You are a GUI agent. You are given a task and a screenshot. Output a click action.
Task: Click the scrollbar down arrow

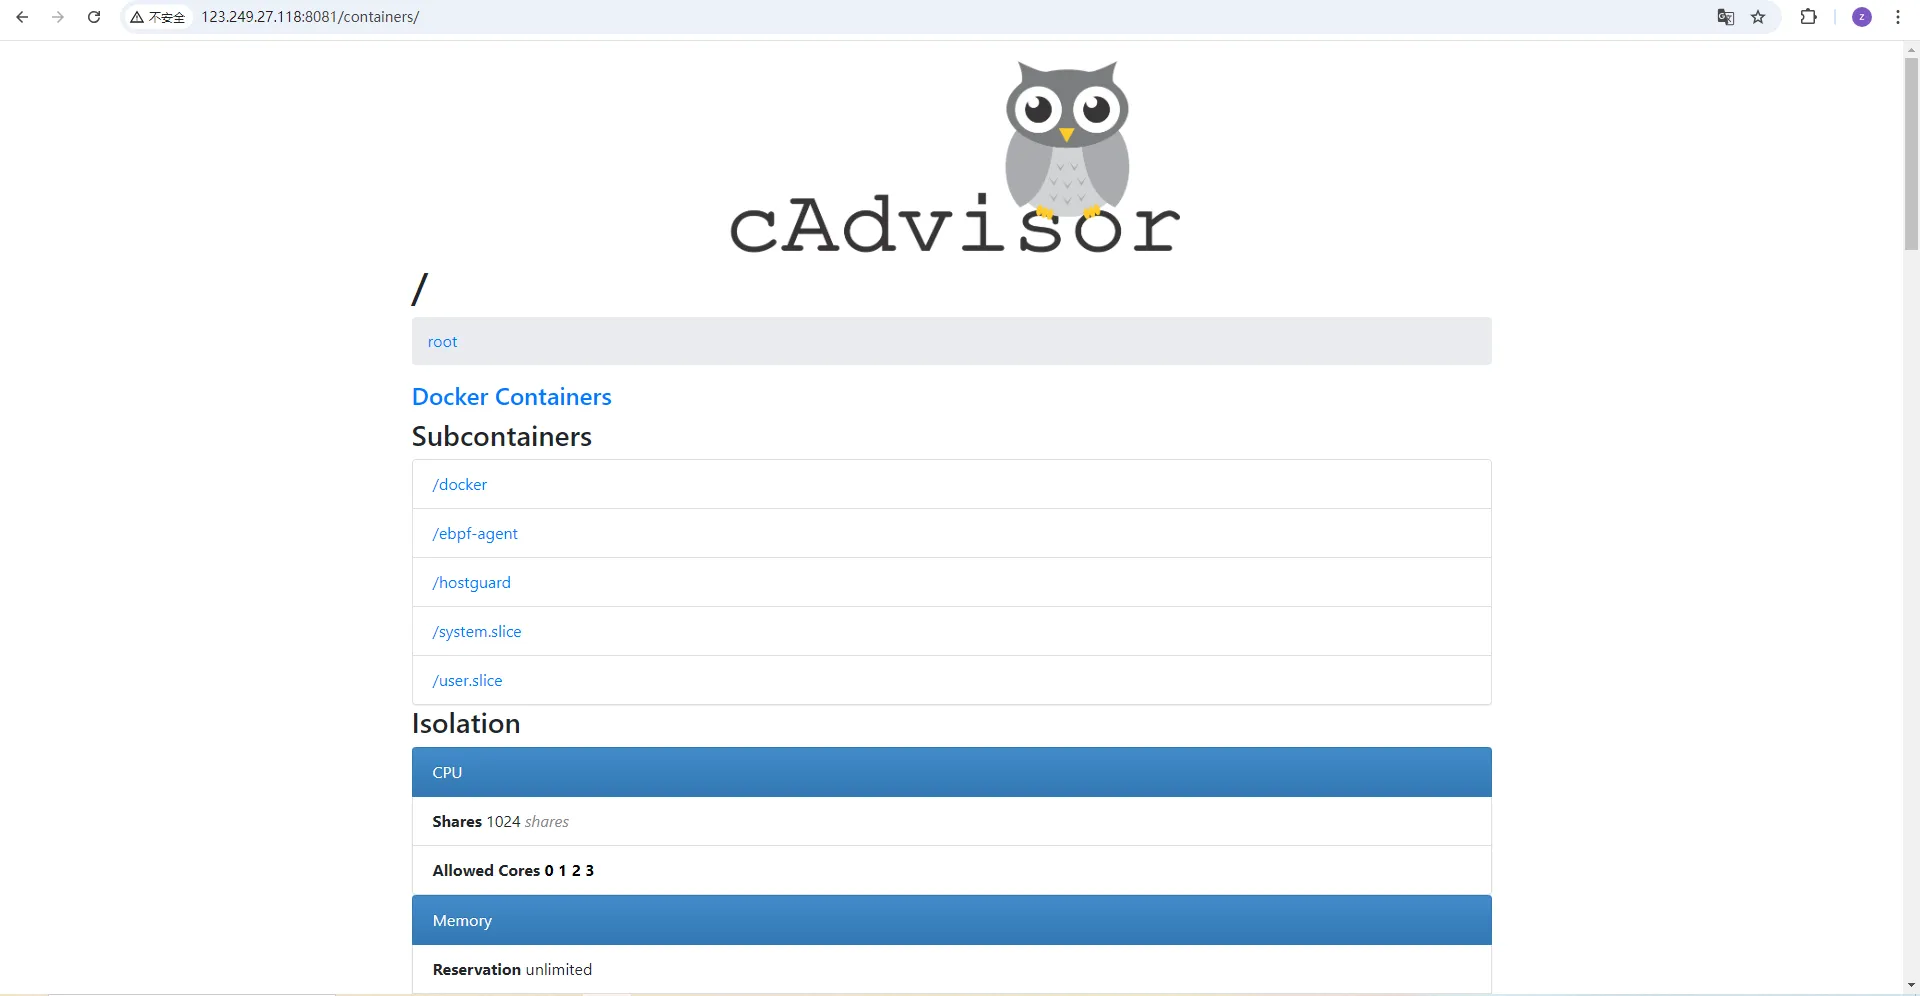pyautogui.click(x=1911, y=986)
